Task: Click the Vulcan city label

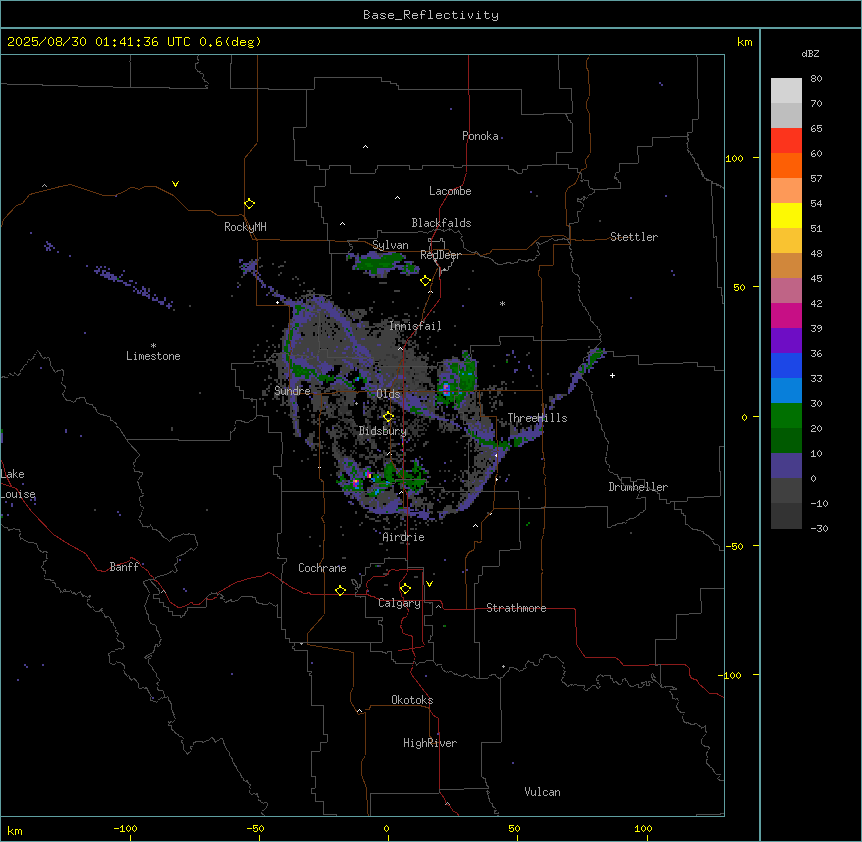Action: [x=543, y=792]
